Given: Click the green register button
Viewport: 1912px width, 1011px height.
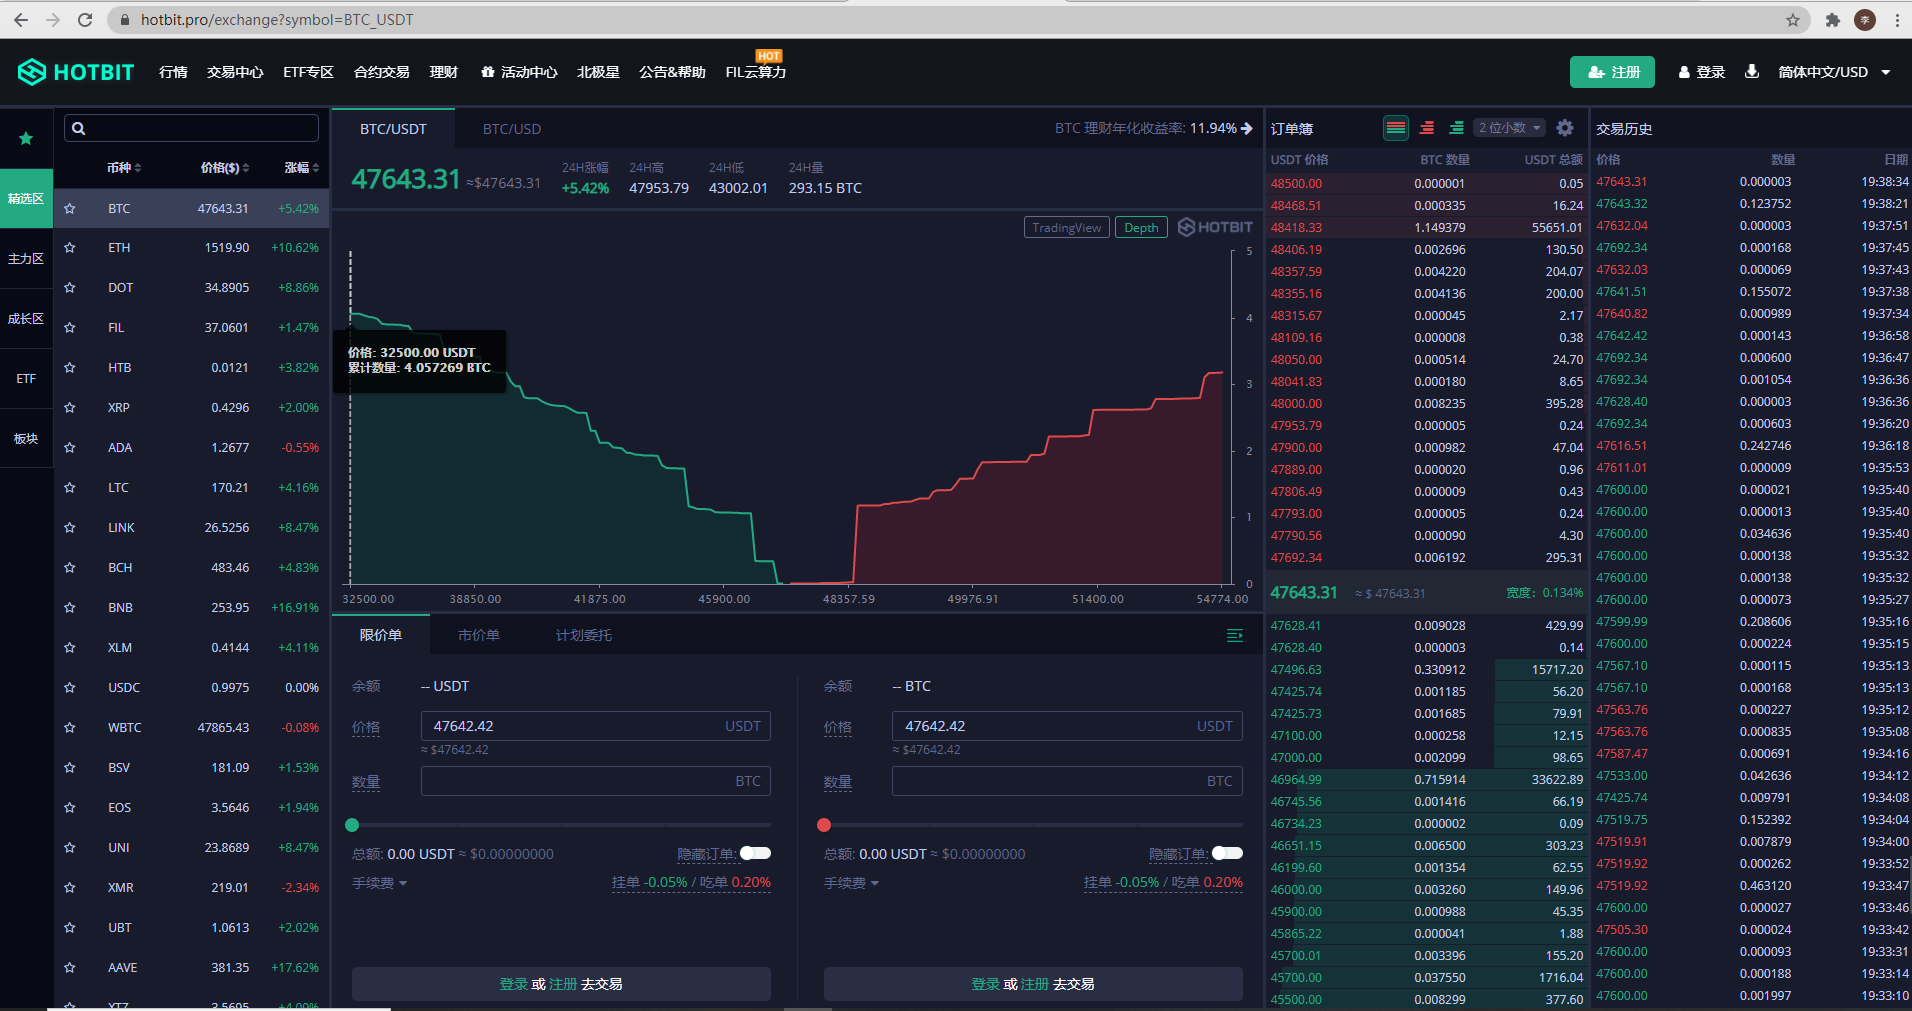Looking at the screenshot, I should 1612,72.
